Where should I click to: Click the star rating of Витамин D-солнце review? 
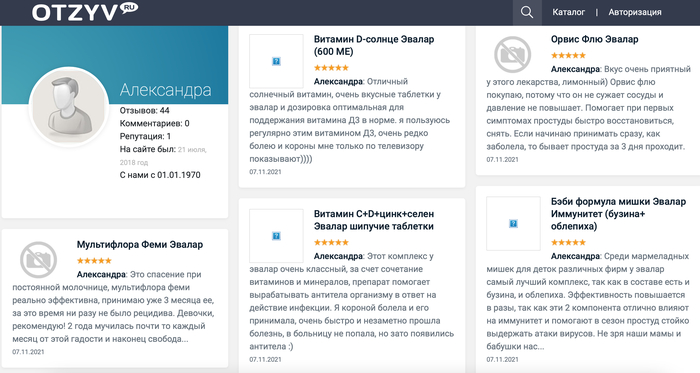[331, 68]
